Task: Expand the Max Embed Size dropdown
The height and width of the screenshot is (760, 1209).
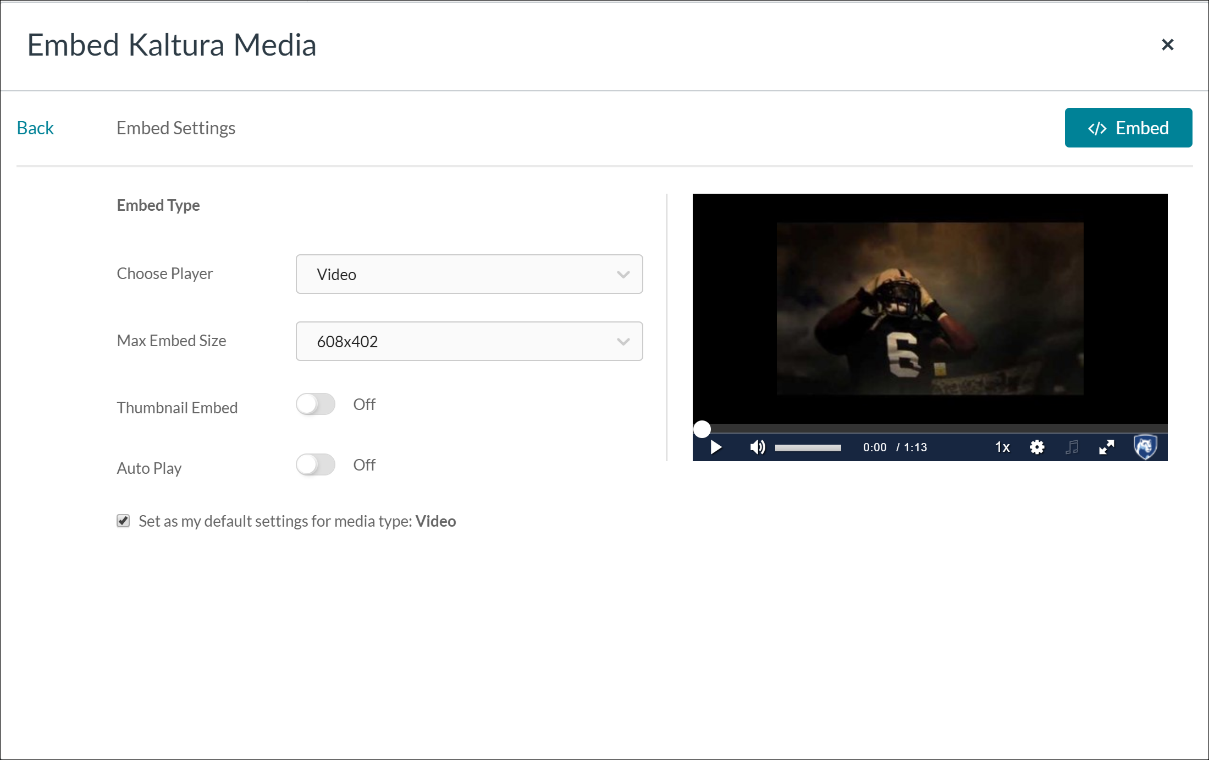Action: coord(469,341)
